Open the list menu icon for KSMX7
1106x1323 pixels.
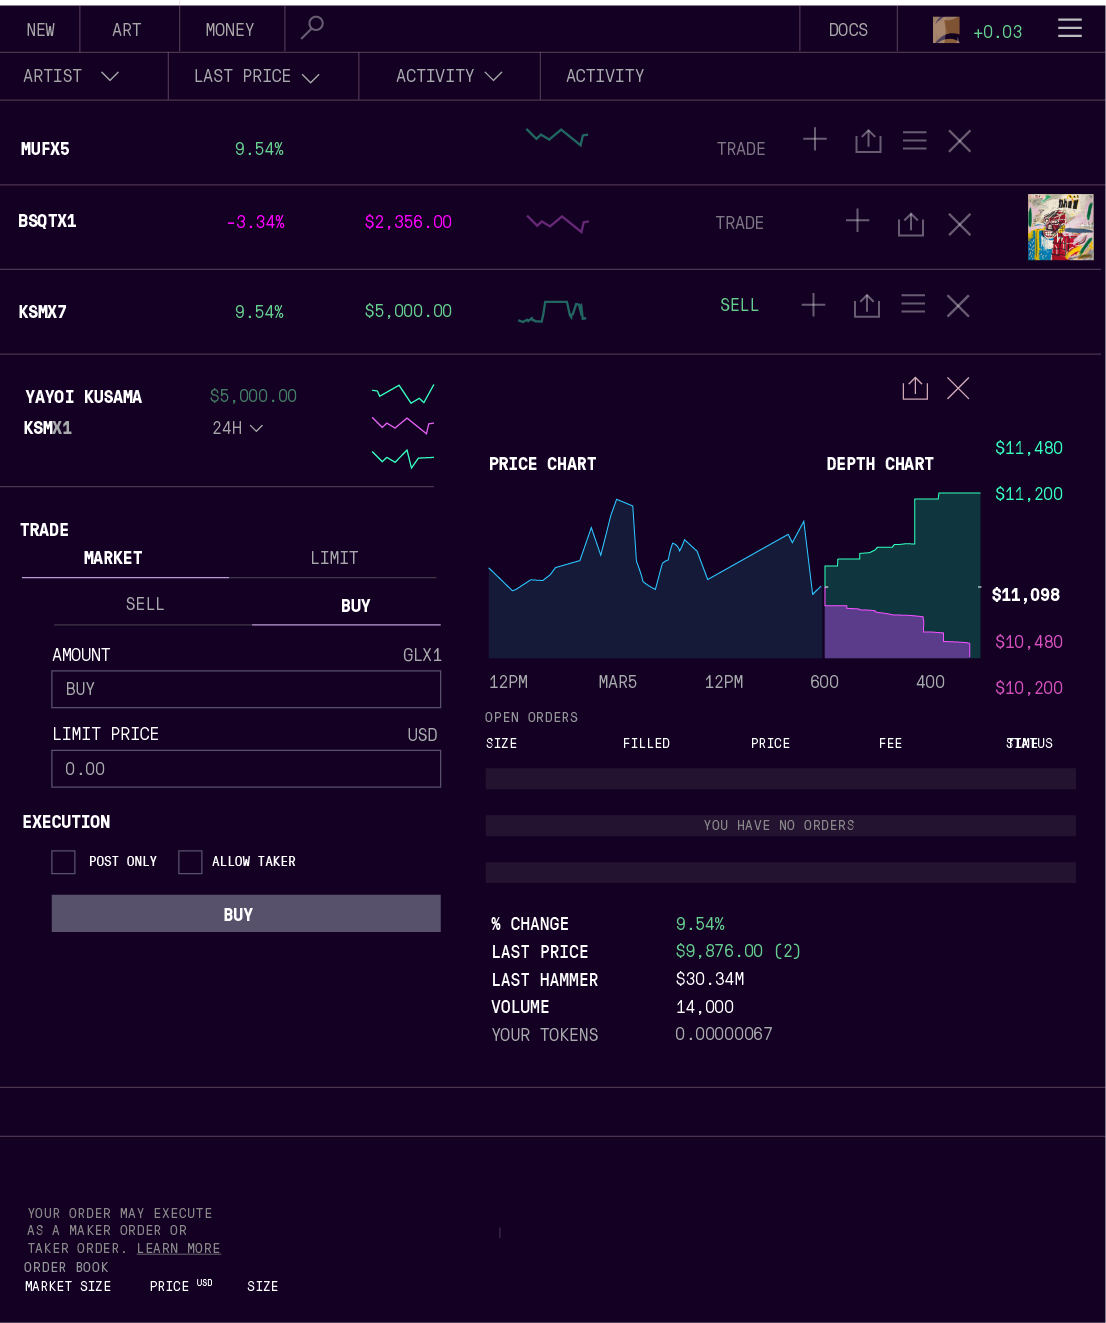pos(913,304)
